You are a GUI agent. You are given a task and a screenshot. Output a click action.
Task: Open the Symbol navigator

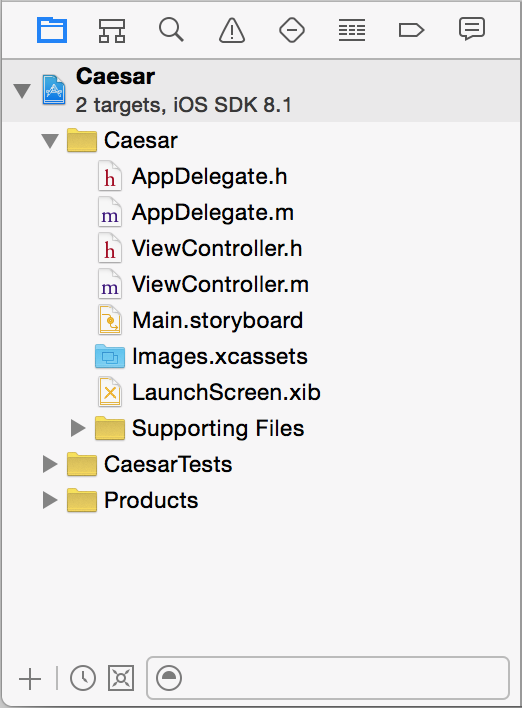(x=112, y=30)
